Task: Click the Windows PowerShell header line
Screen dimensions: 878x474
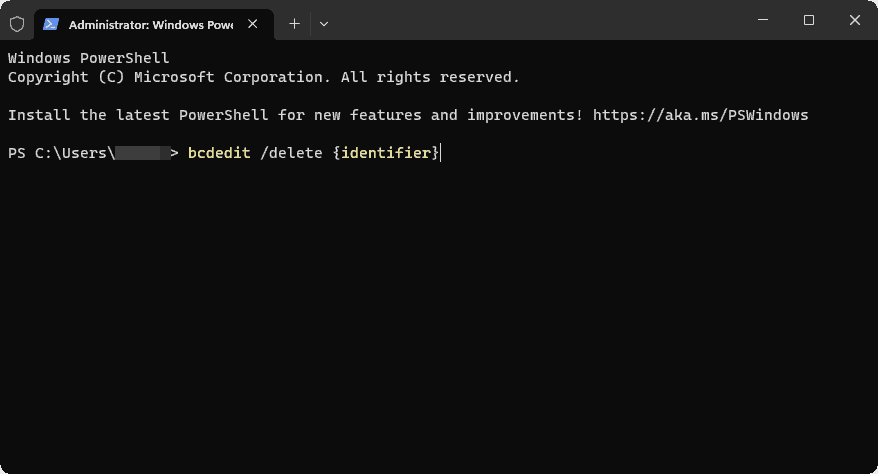Action: [88, 58]
